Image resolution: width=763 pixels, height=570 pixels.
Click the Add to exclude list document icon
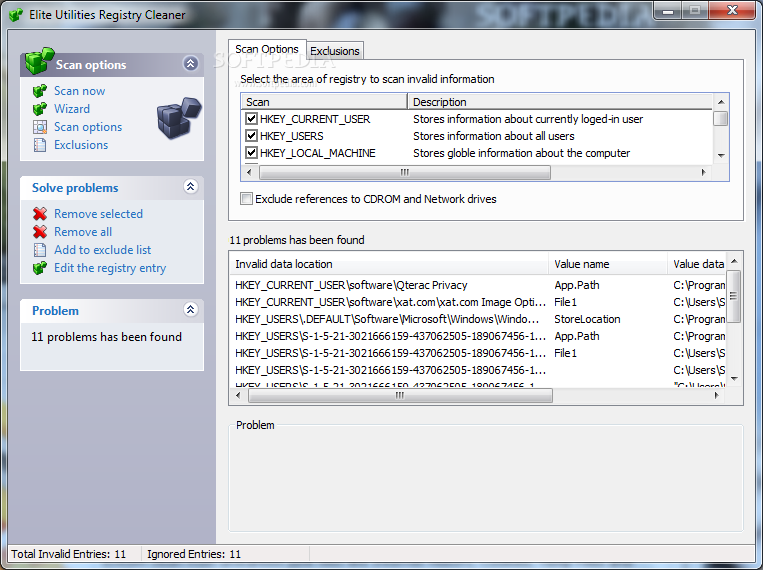click(x=40, y=250)
